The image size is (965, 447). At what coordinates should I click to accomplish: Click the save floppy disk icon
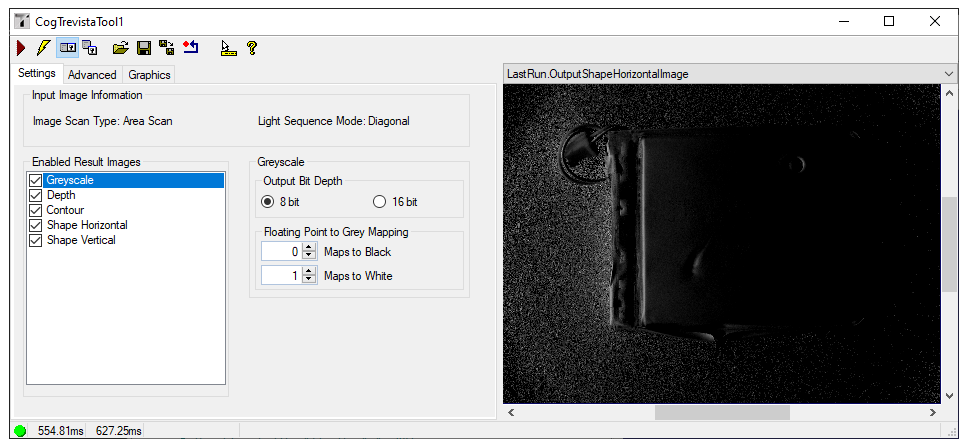tap(143, 47)
